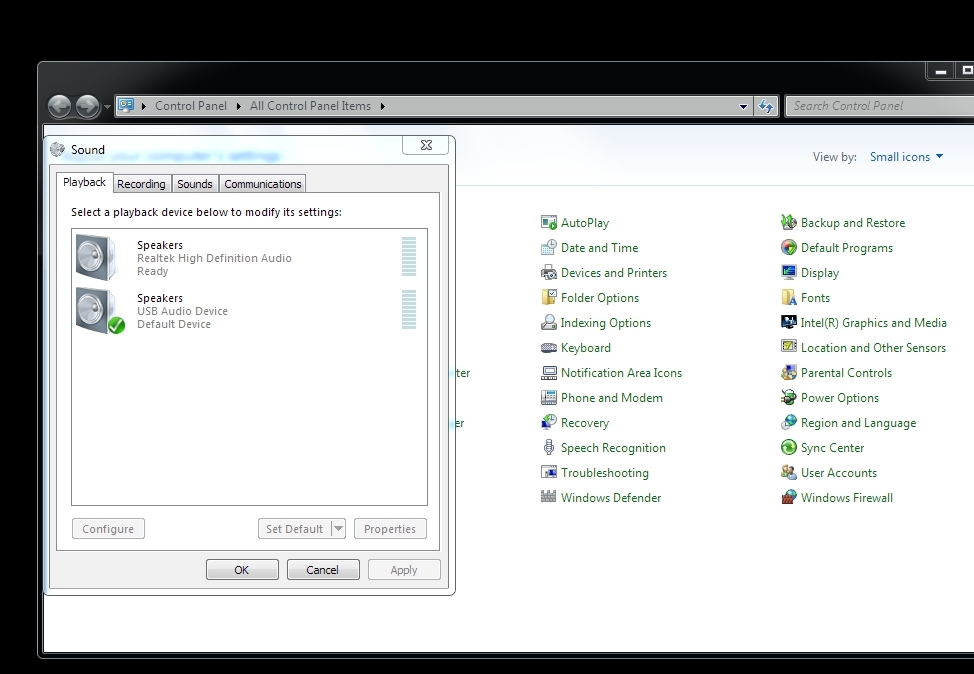
Task: Open the Windows Firewall link
Action: click(x=847, y=498)
